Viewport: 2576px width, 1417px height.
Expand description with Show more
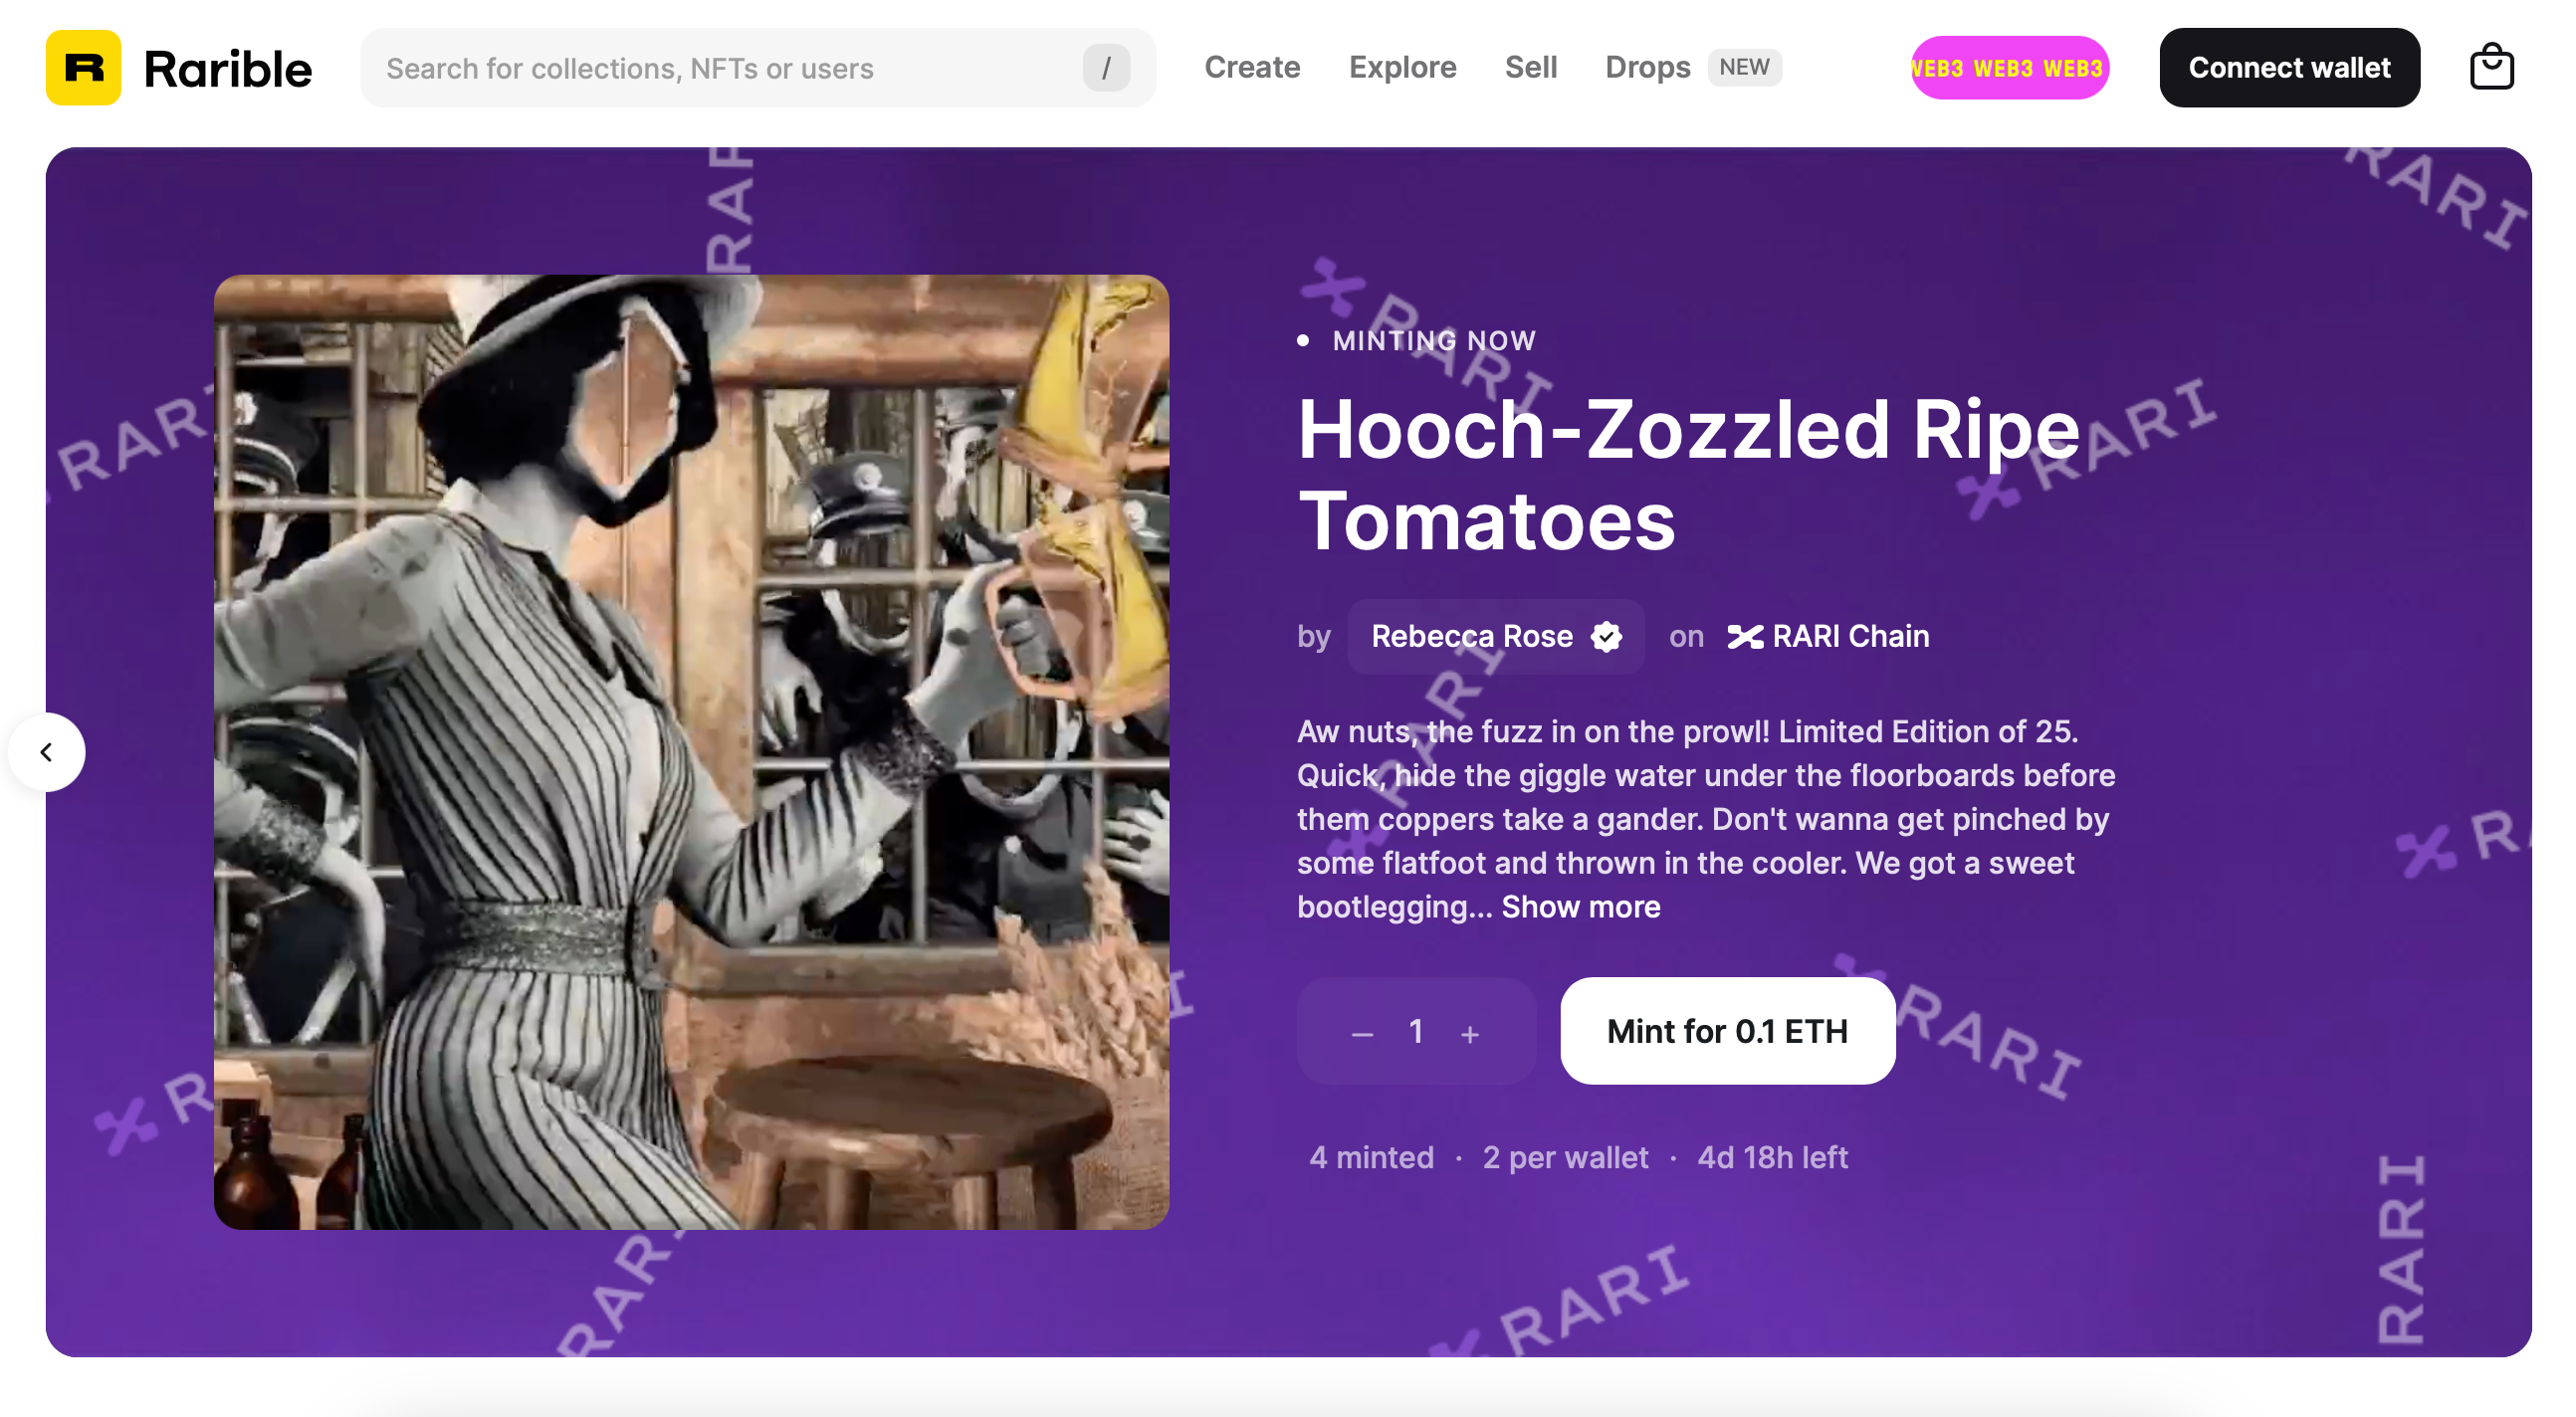(x=1580, y=907)
